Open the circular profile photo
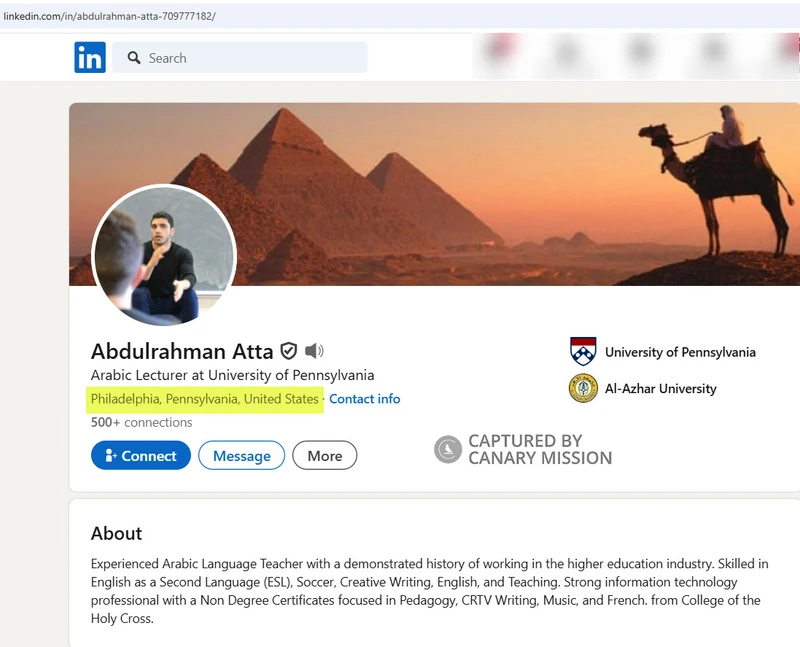Image resolution: width=800 pixels, height=647 pixels. [164, 255]
